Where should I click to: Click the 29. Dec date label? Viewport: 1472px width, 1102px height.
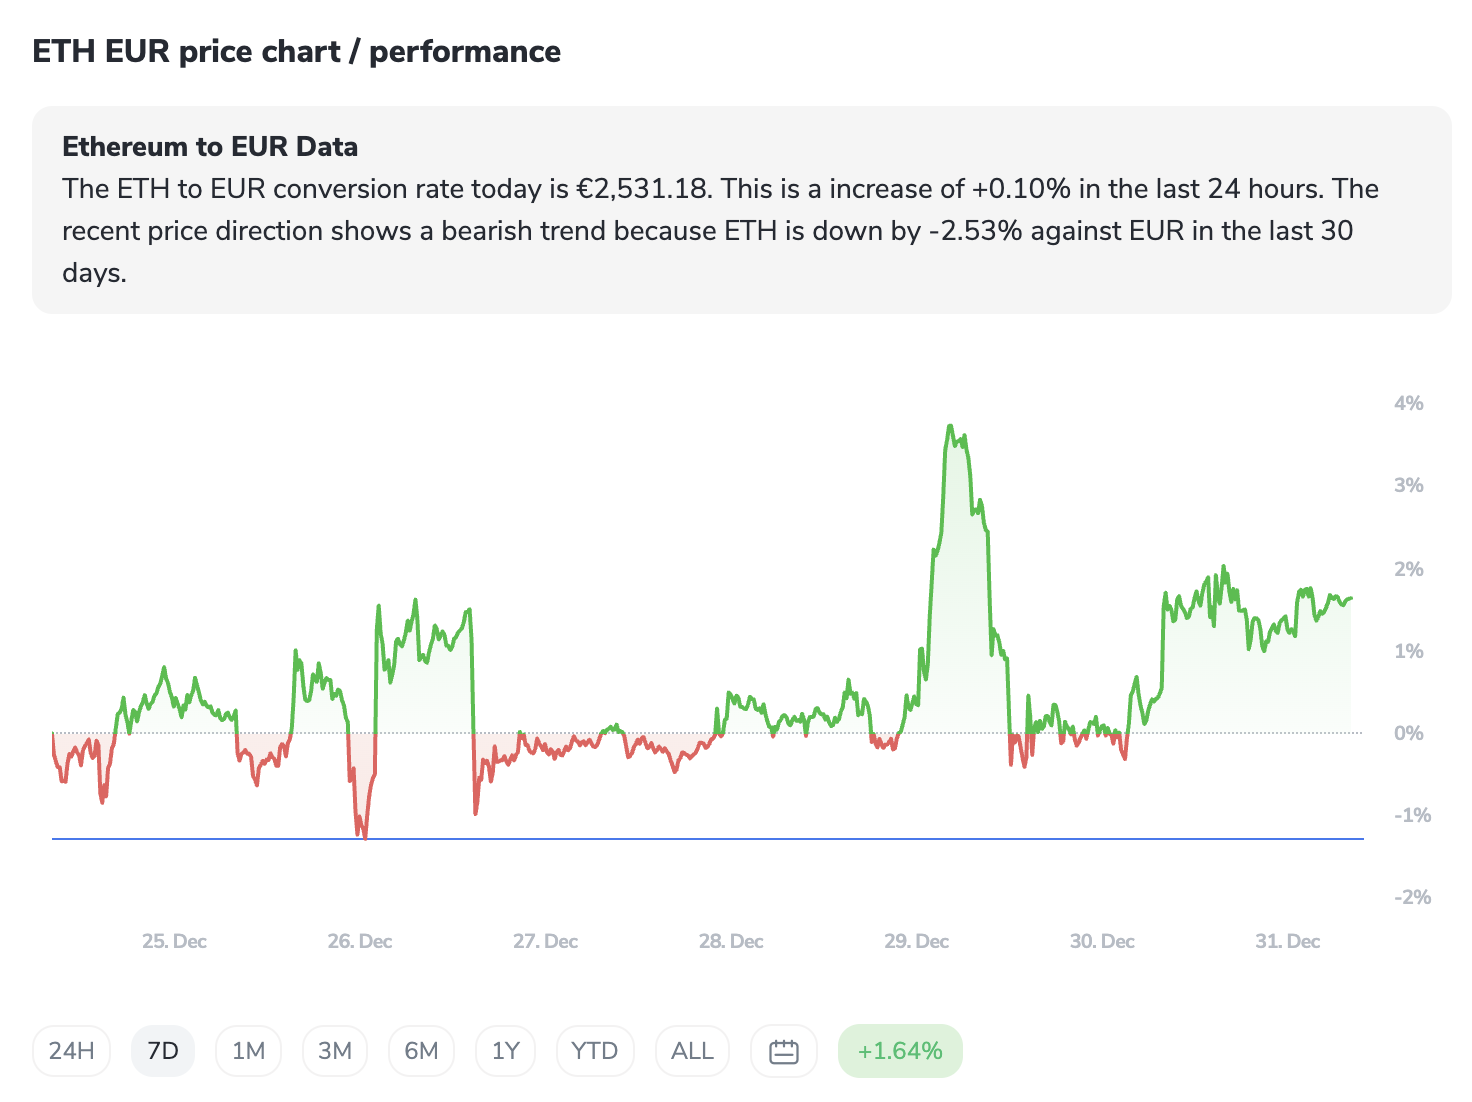point(917,941)
